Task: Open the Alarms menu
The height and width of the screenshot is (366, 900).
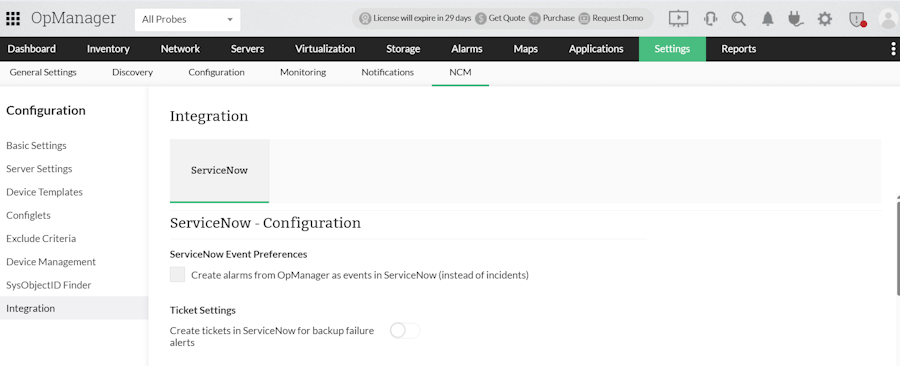Action: (x=467, y=49)
